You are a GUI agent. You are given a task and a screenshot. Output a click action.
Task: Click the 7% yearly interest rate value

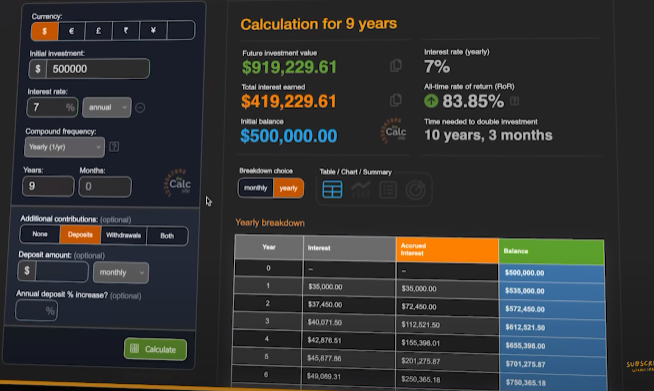coord(437,66)
